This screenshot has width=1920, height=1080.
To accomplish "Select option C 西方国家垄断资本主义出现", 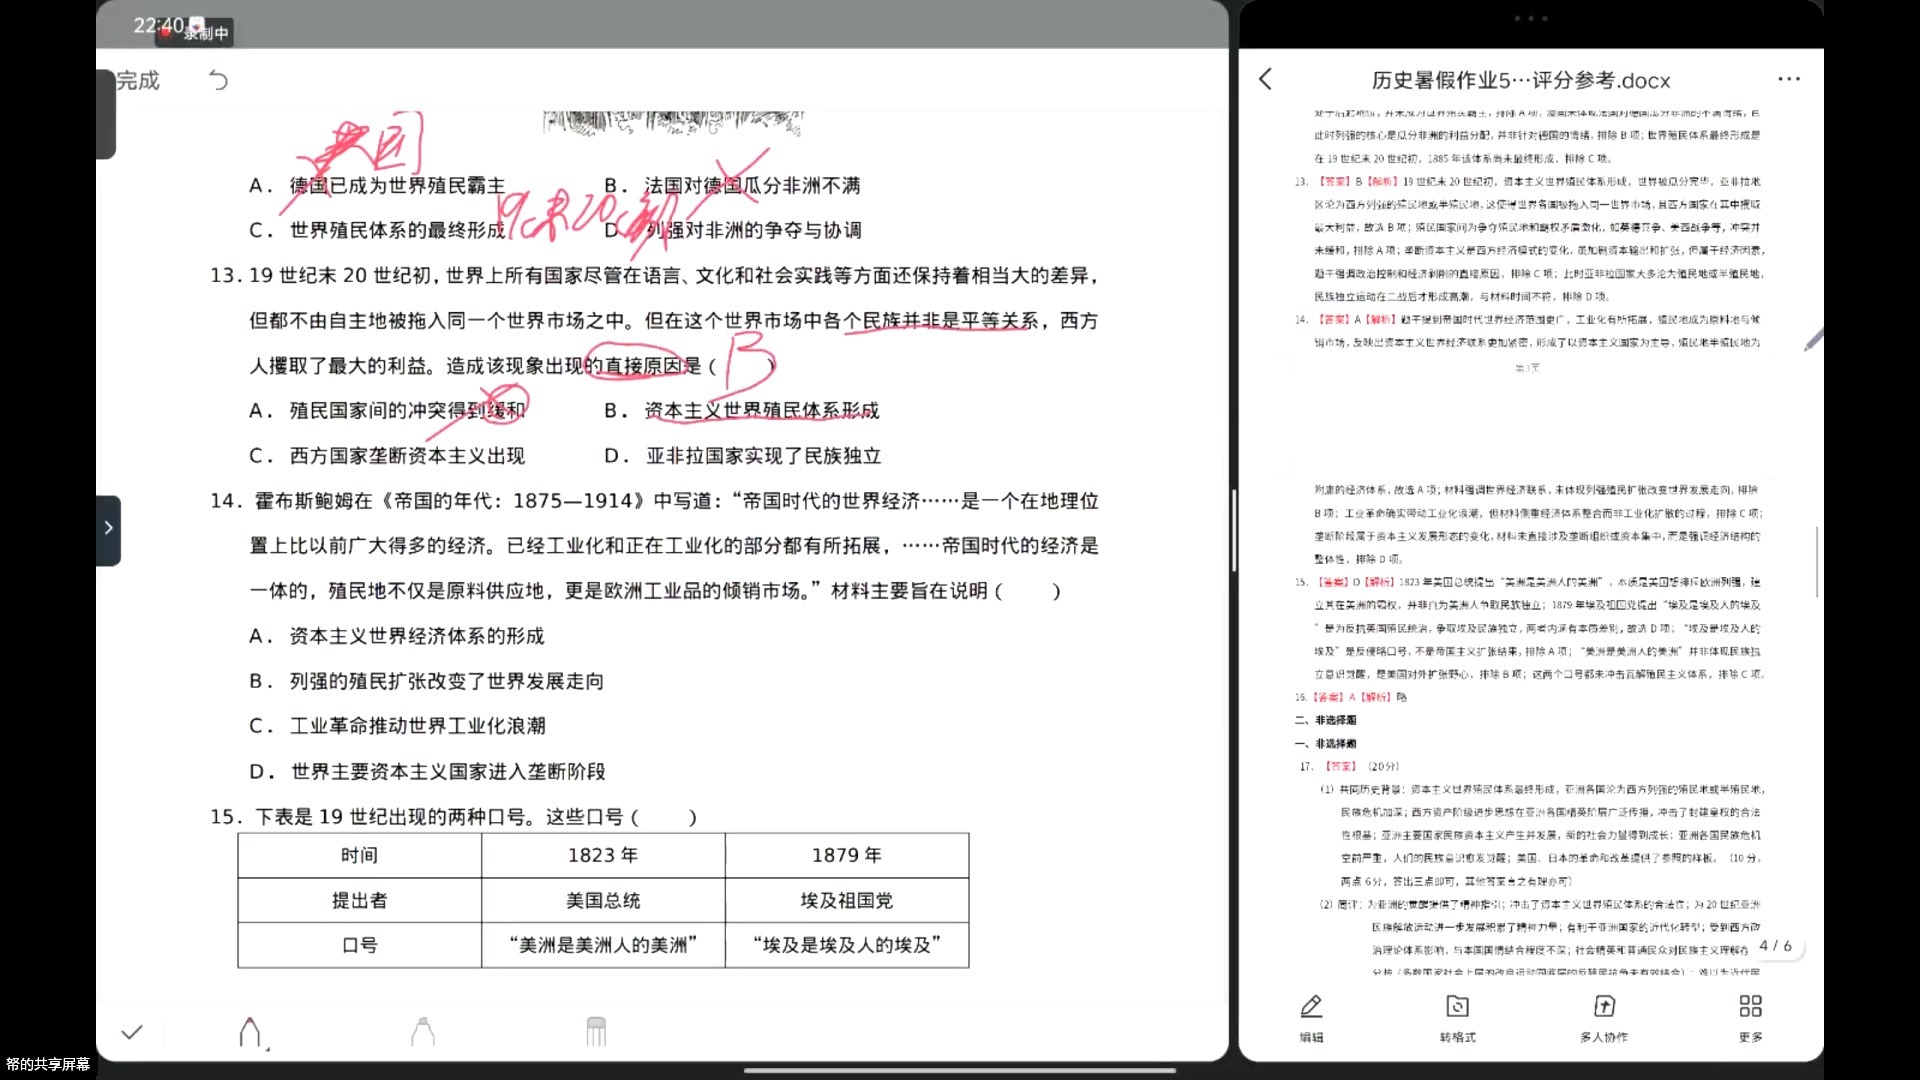I will tap(387, 456).
